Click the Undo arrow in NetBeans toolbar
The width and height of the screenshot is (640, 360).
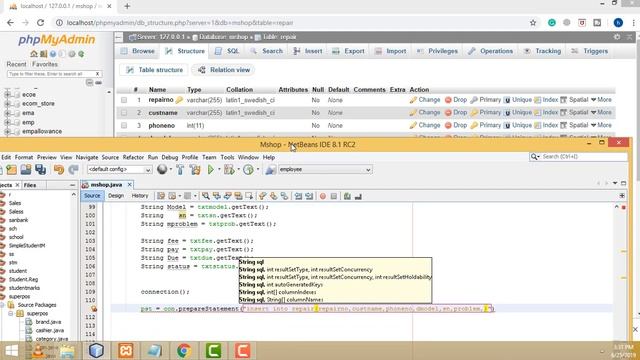[x=59, y=169]
